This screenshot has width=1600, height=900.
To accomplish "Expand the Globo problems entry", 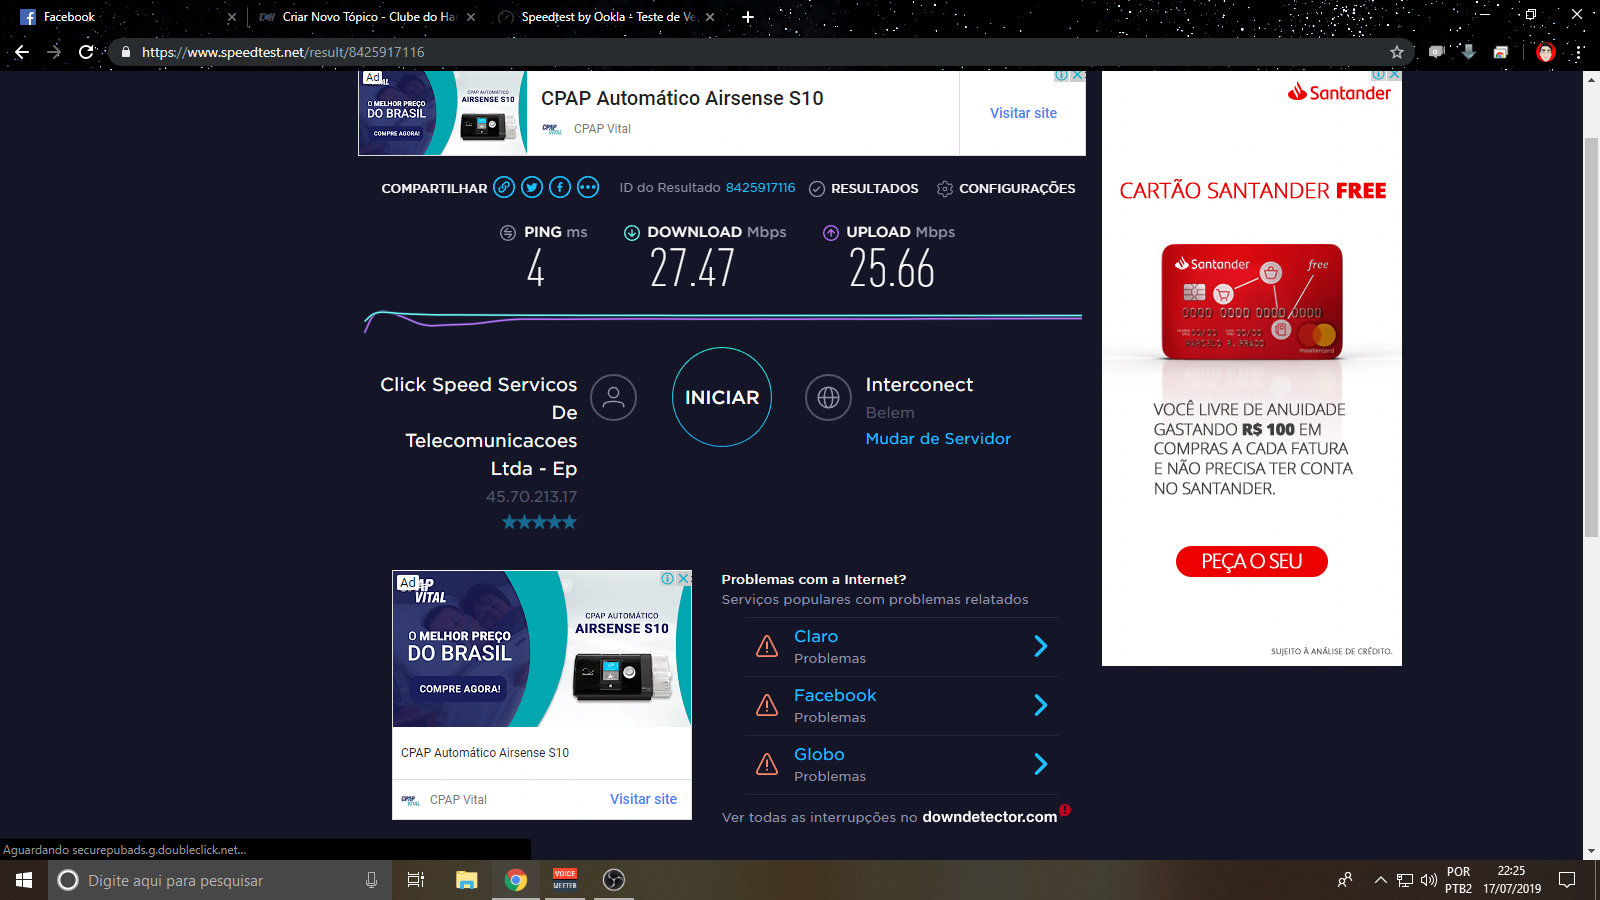I will [902, 765].
